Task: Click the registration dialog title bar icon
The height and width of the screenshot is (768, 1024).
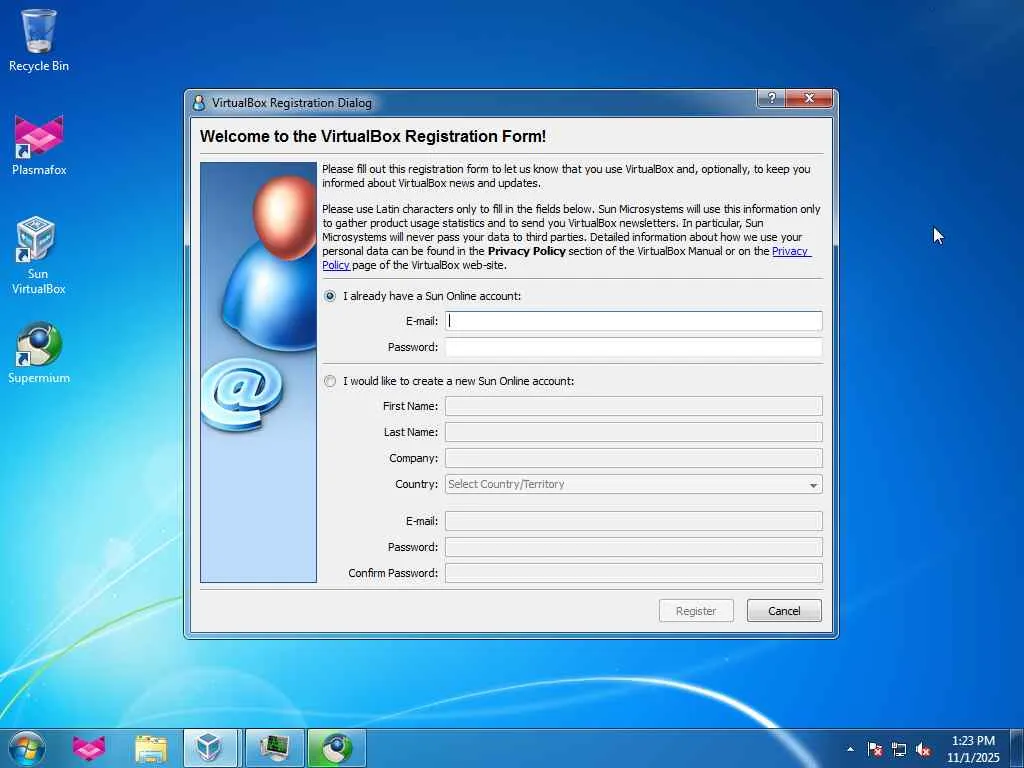Action: tap(199, 103)
